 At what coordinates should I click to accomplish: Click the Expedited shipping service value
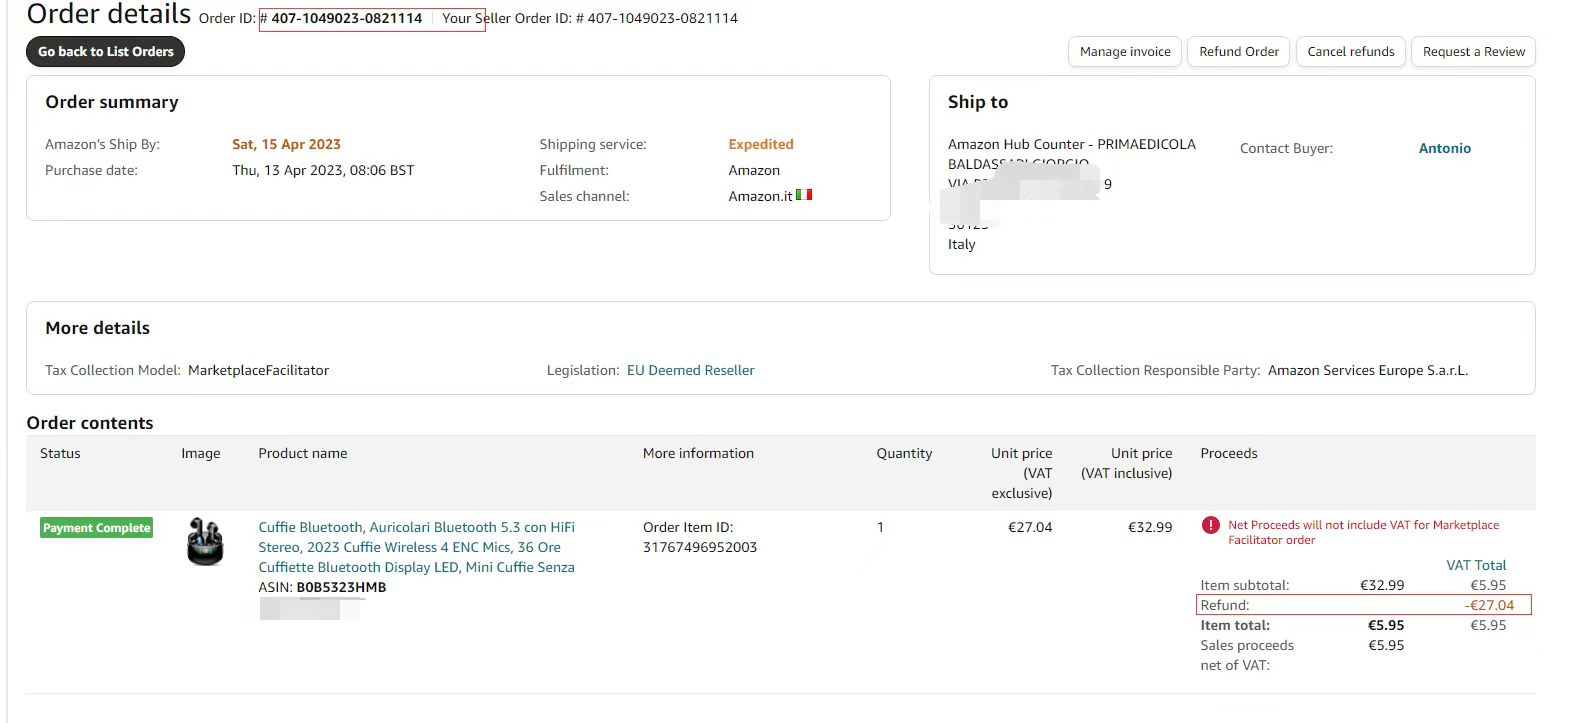760,144
